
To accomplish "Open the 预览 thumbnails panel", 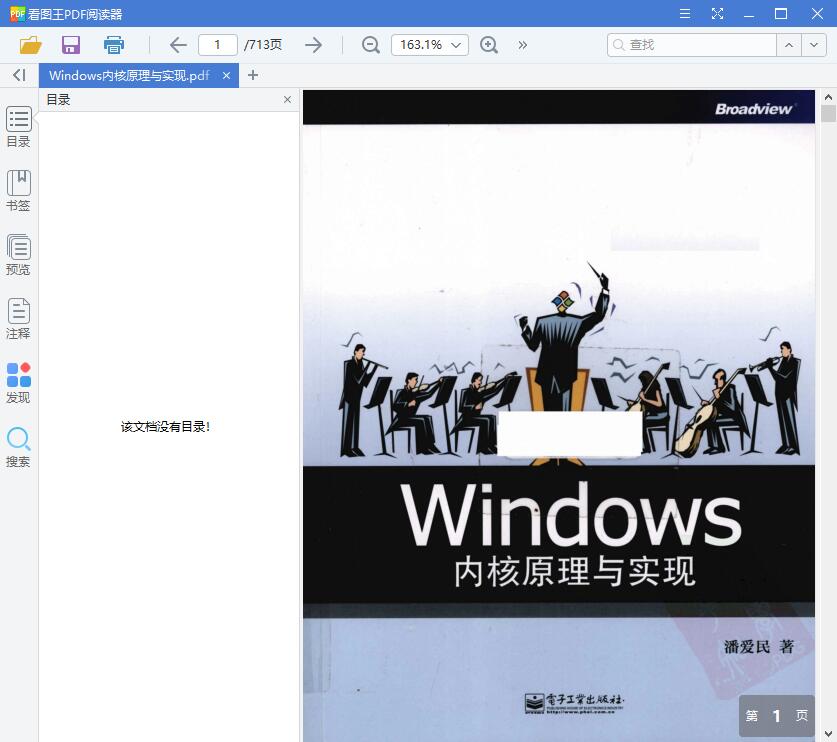I will pos(19,255).
